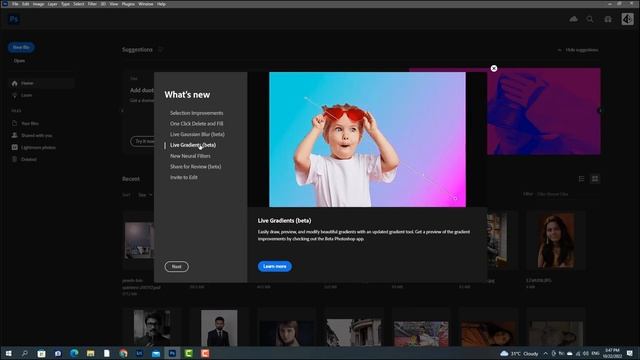
Task: Select Invite to Edit entry
Action: (x=184, y=177)
